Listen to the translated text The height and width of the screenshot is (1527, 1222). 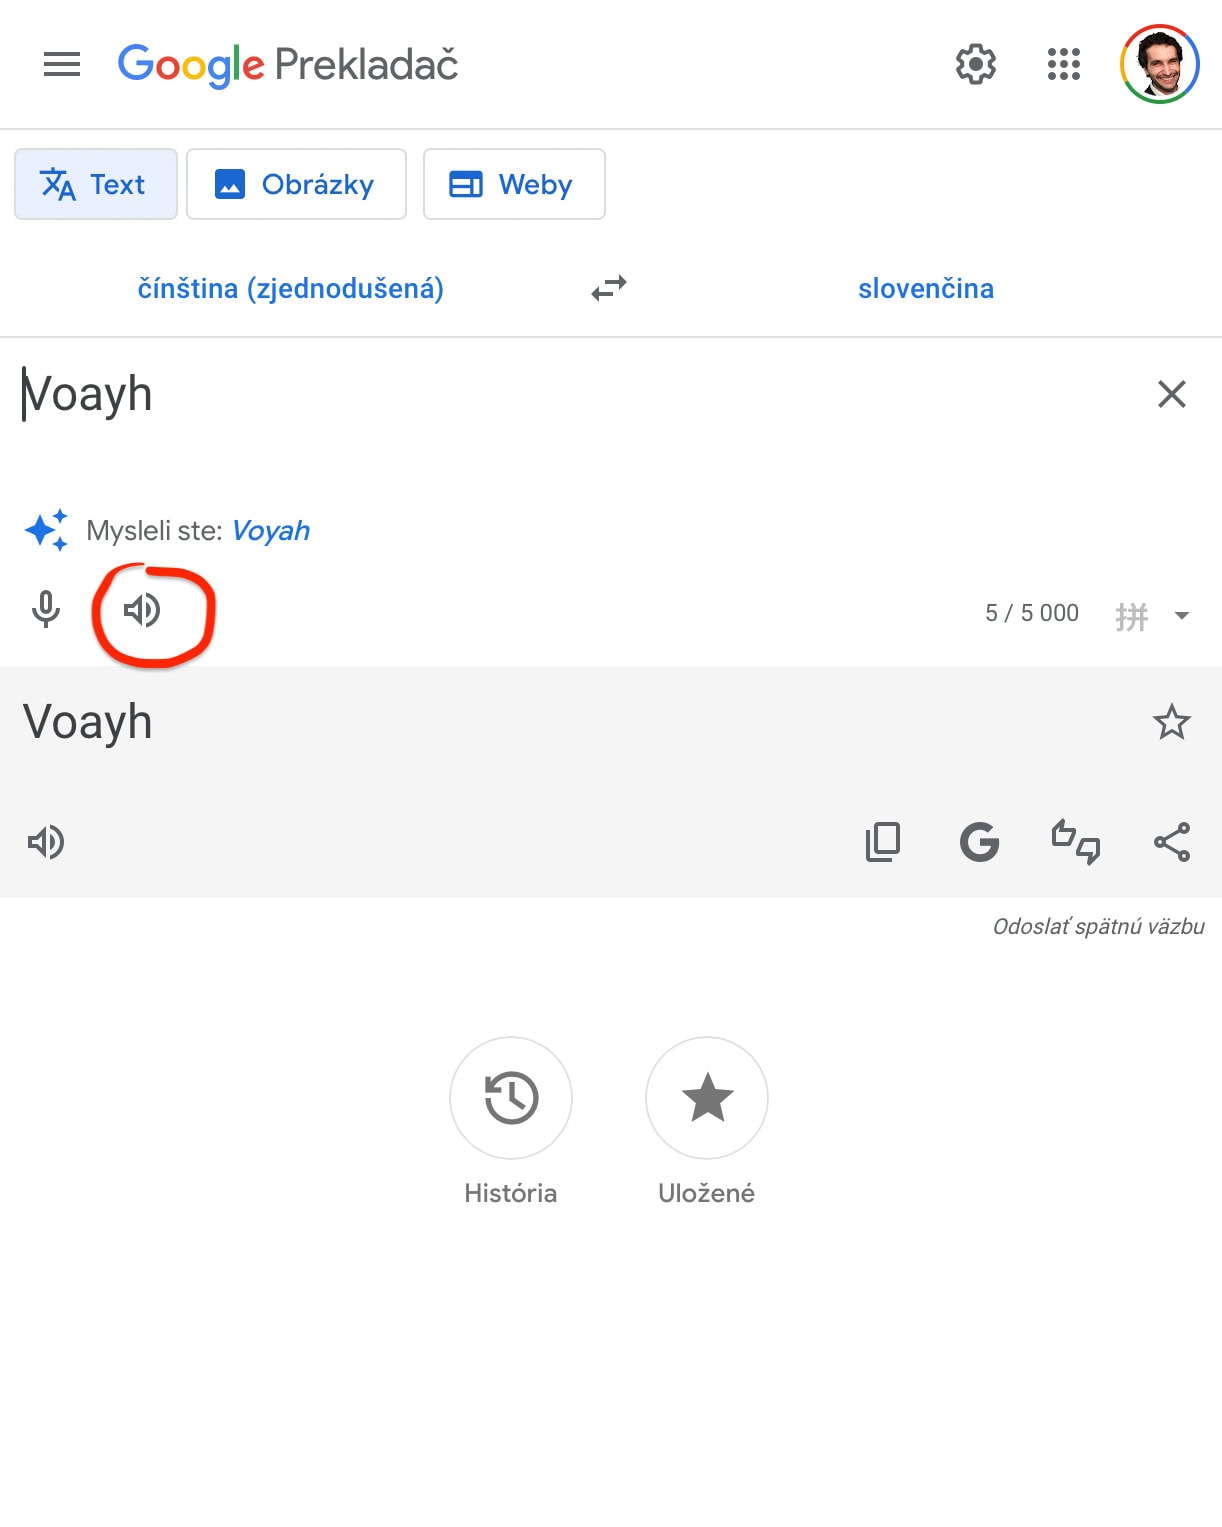(x=46, y=842)
